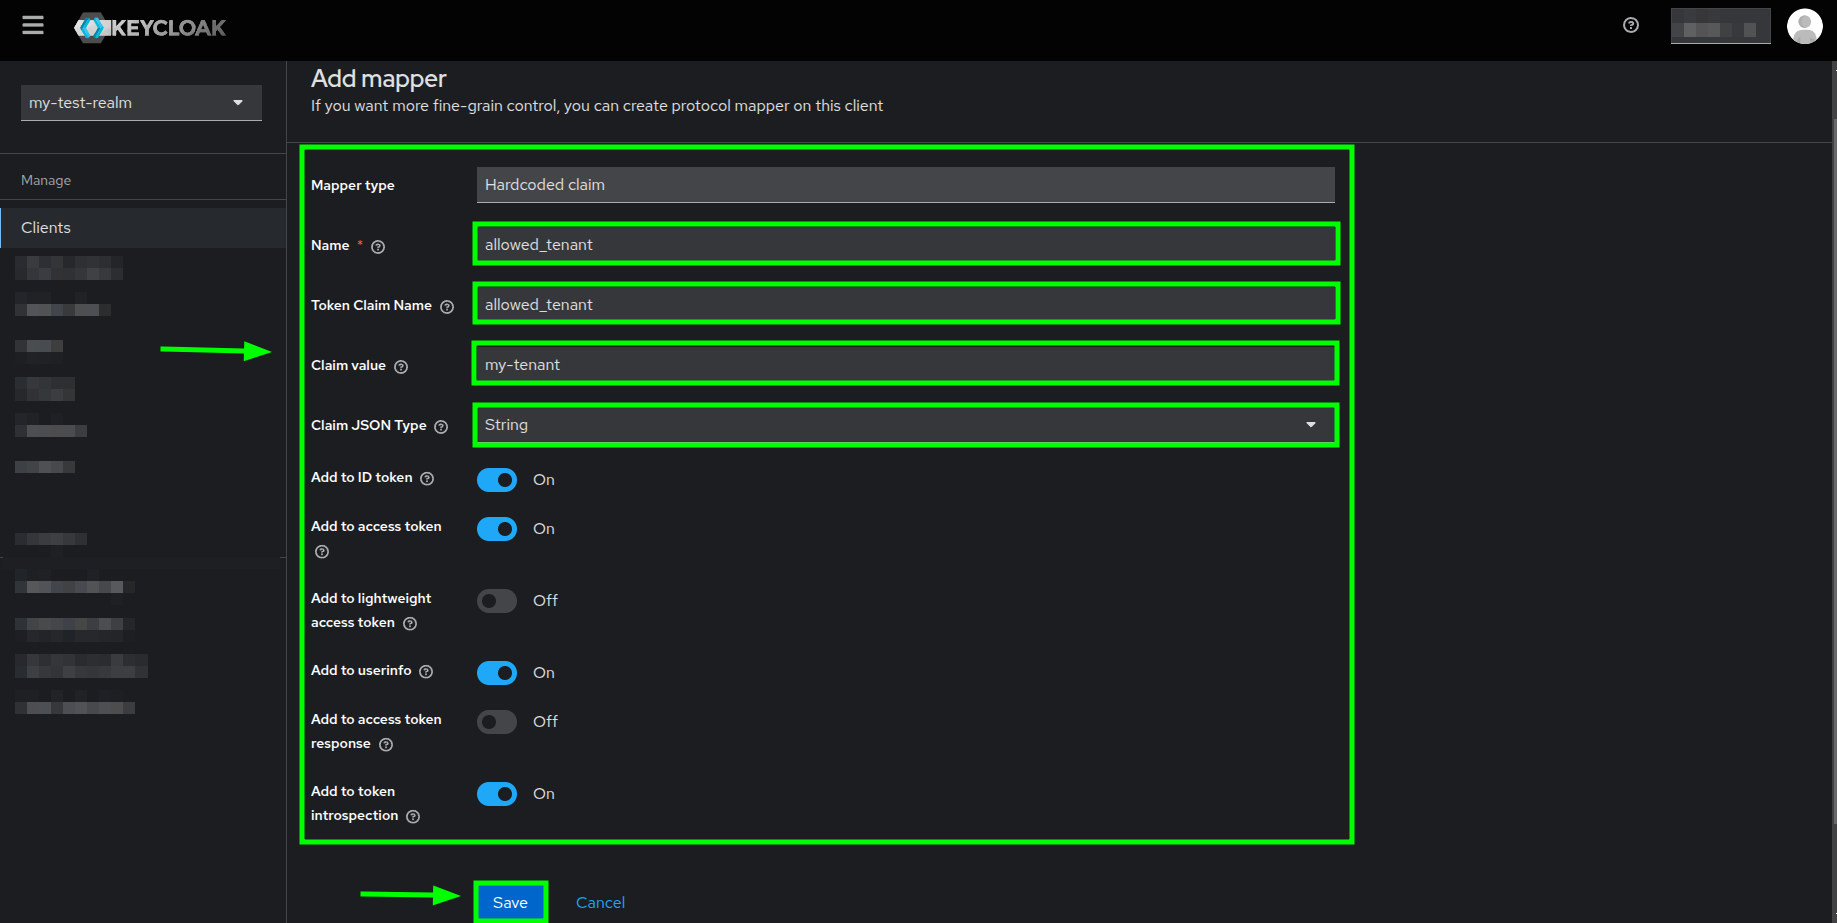This screenshot has height=923, width=1837.
Task: Expand the Claim JSON Type dropdown
Action: point(1310,424)
